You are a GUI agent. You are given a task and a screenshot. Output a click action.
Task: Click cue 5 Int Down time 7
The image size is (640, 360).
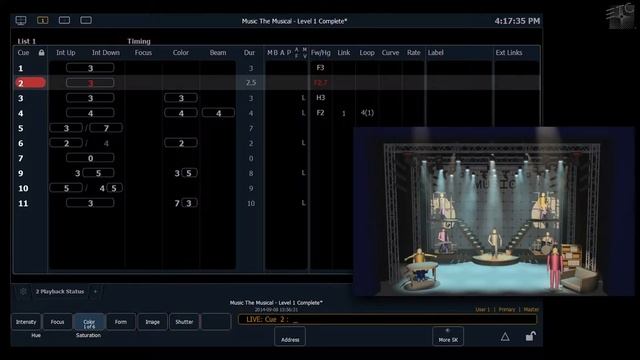coord(106,128)
